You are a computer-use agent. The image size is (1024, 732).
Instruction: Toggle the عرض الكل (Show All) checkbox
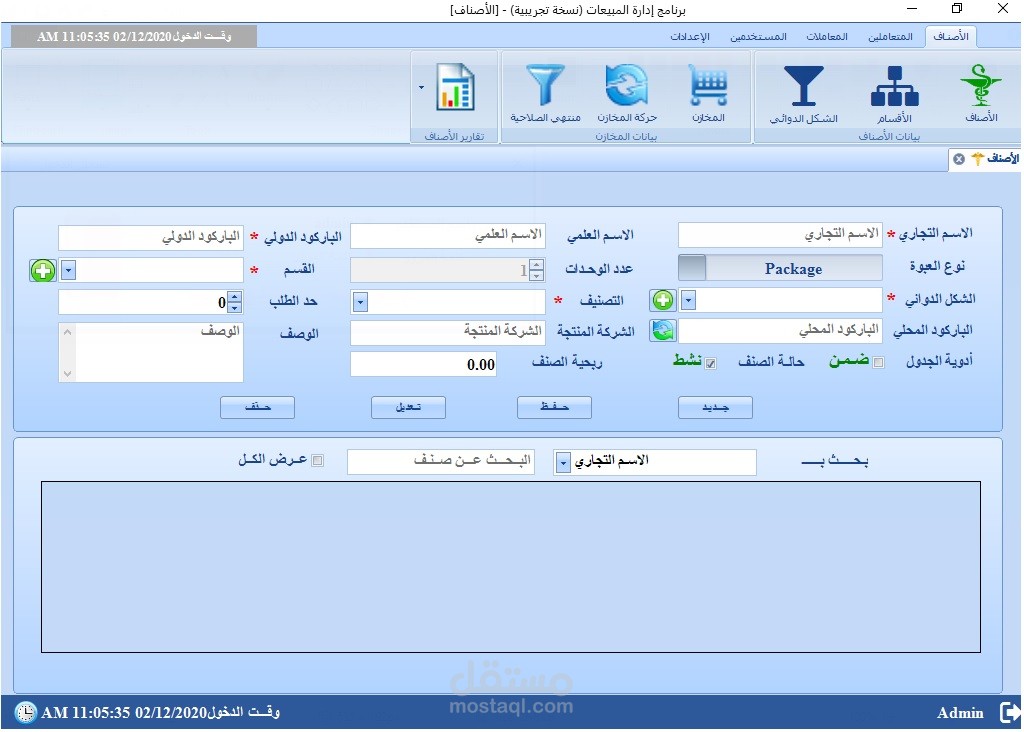pyautogui.click(x=318, y=460)
